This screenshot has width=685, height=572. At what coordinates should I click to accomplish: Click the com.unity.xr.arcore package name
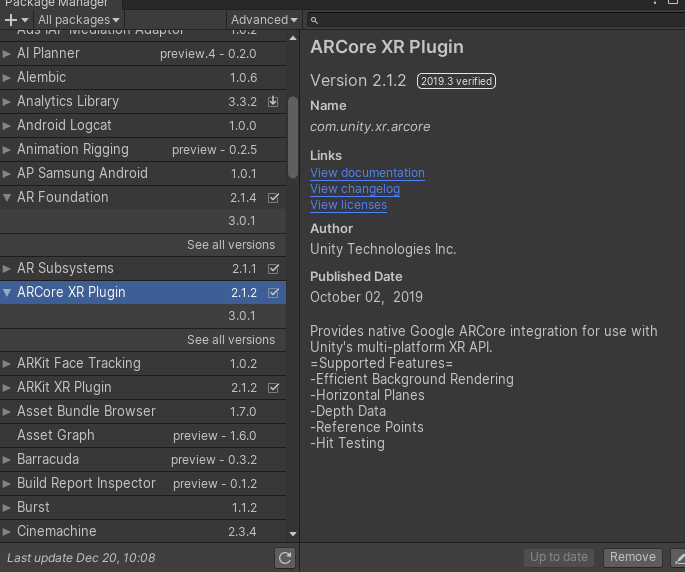[x=370, y=127]
